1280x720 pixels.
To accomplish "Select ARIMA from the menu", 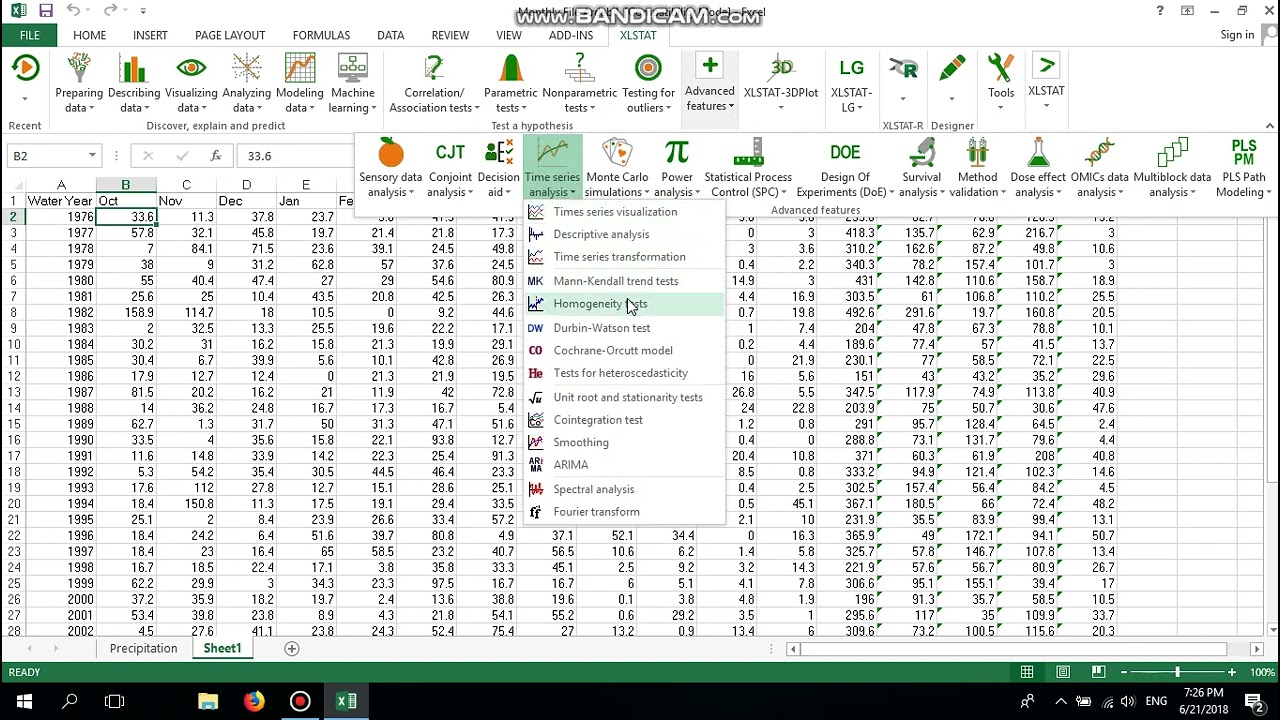I will pyautogui.click(x=624, y=464).
